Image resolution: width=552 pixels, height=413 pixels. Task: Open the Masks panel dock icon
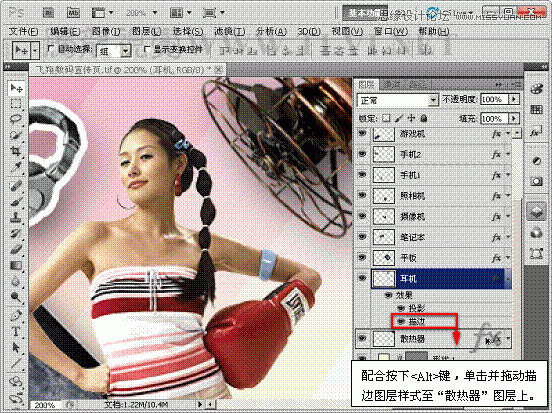point(536,181)
